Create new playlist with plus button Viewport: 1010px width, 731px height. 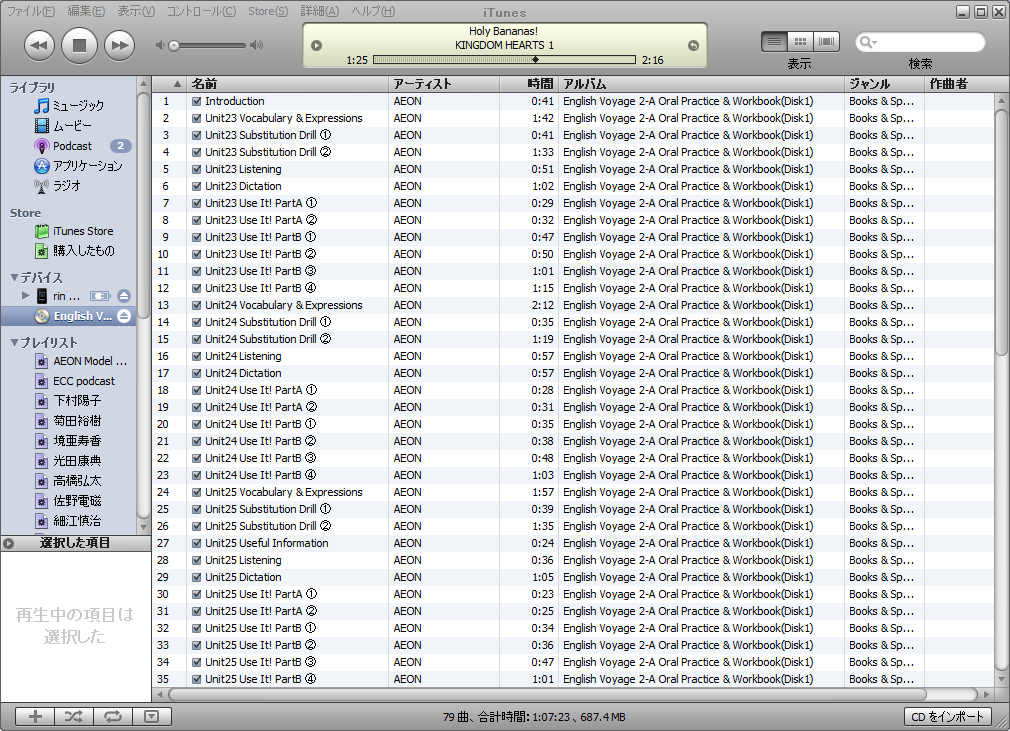35,716
